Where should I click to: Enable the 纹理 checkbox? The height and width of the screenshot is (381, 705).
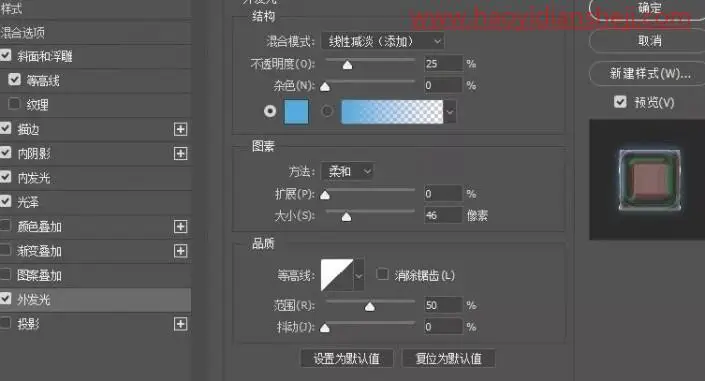point(14,104)
